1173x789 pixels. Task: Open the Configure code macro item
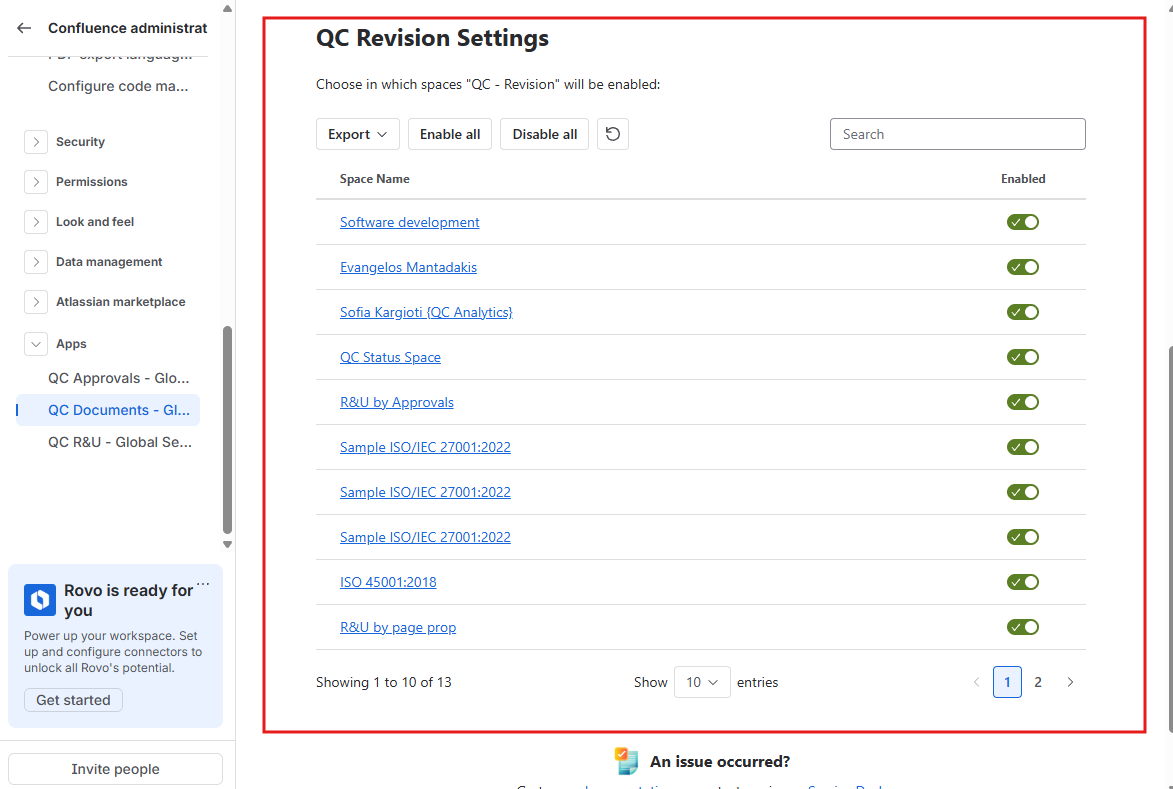point(118,86)
